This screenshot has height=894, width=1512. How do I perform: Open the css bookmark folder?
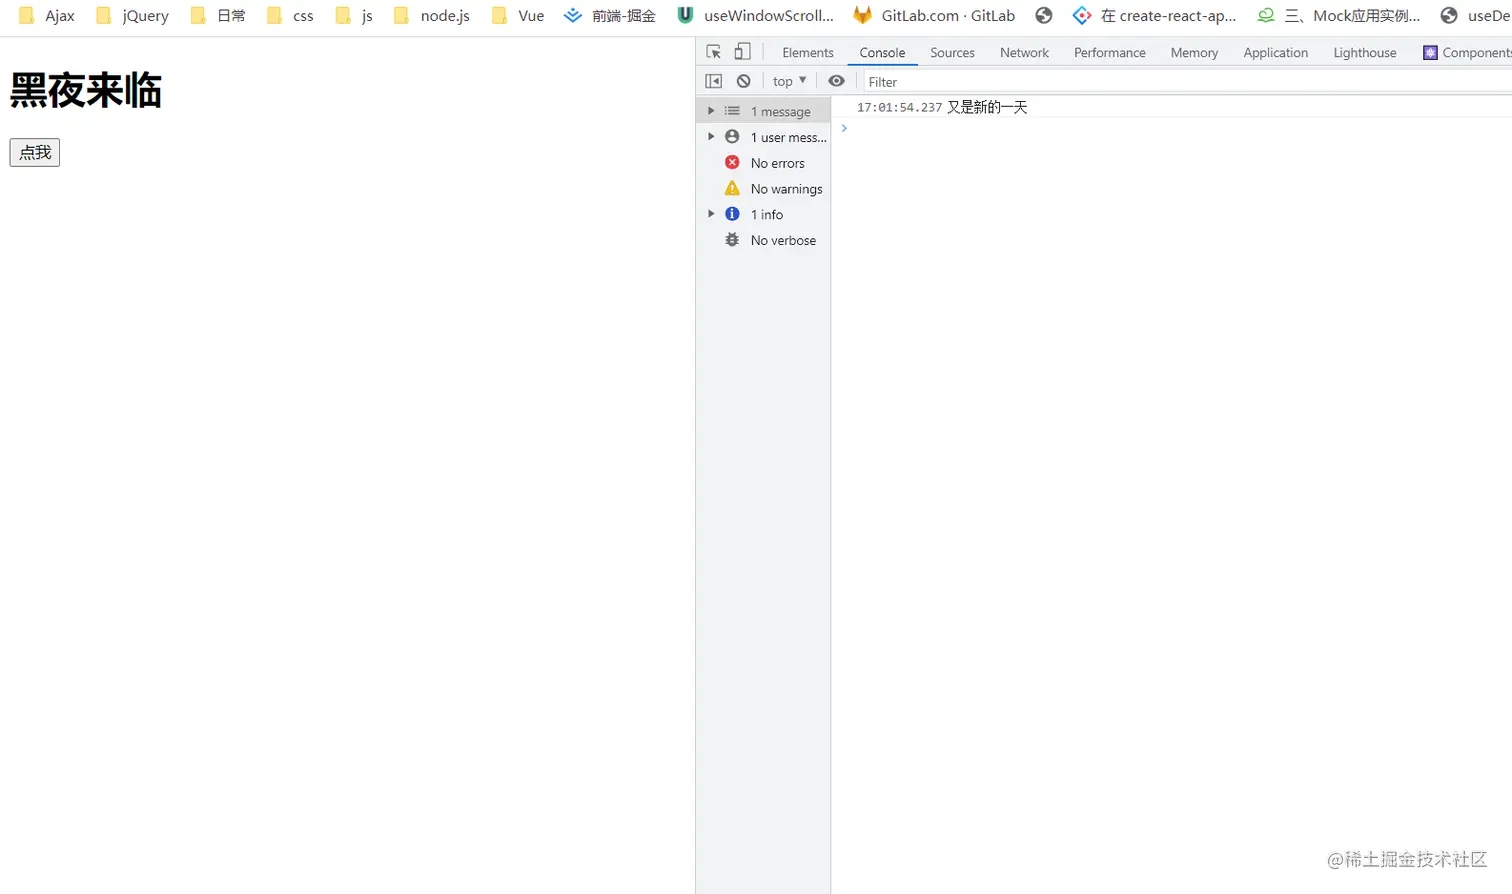pyautogui.click(x=290, y=16)
